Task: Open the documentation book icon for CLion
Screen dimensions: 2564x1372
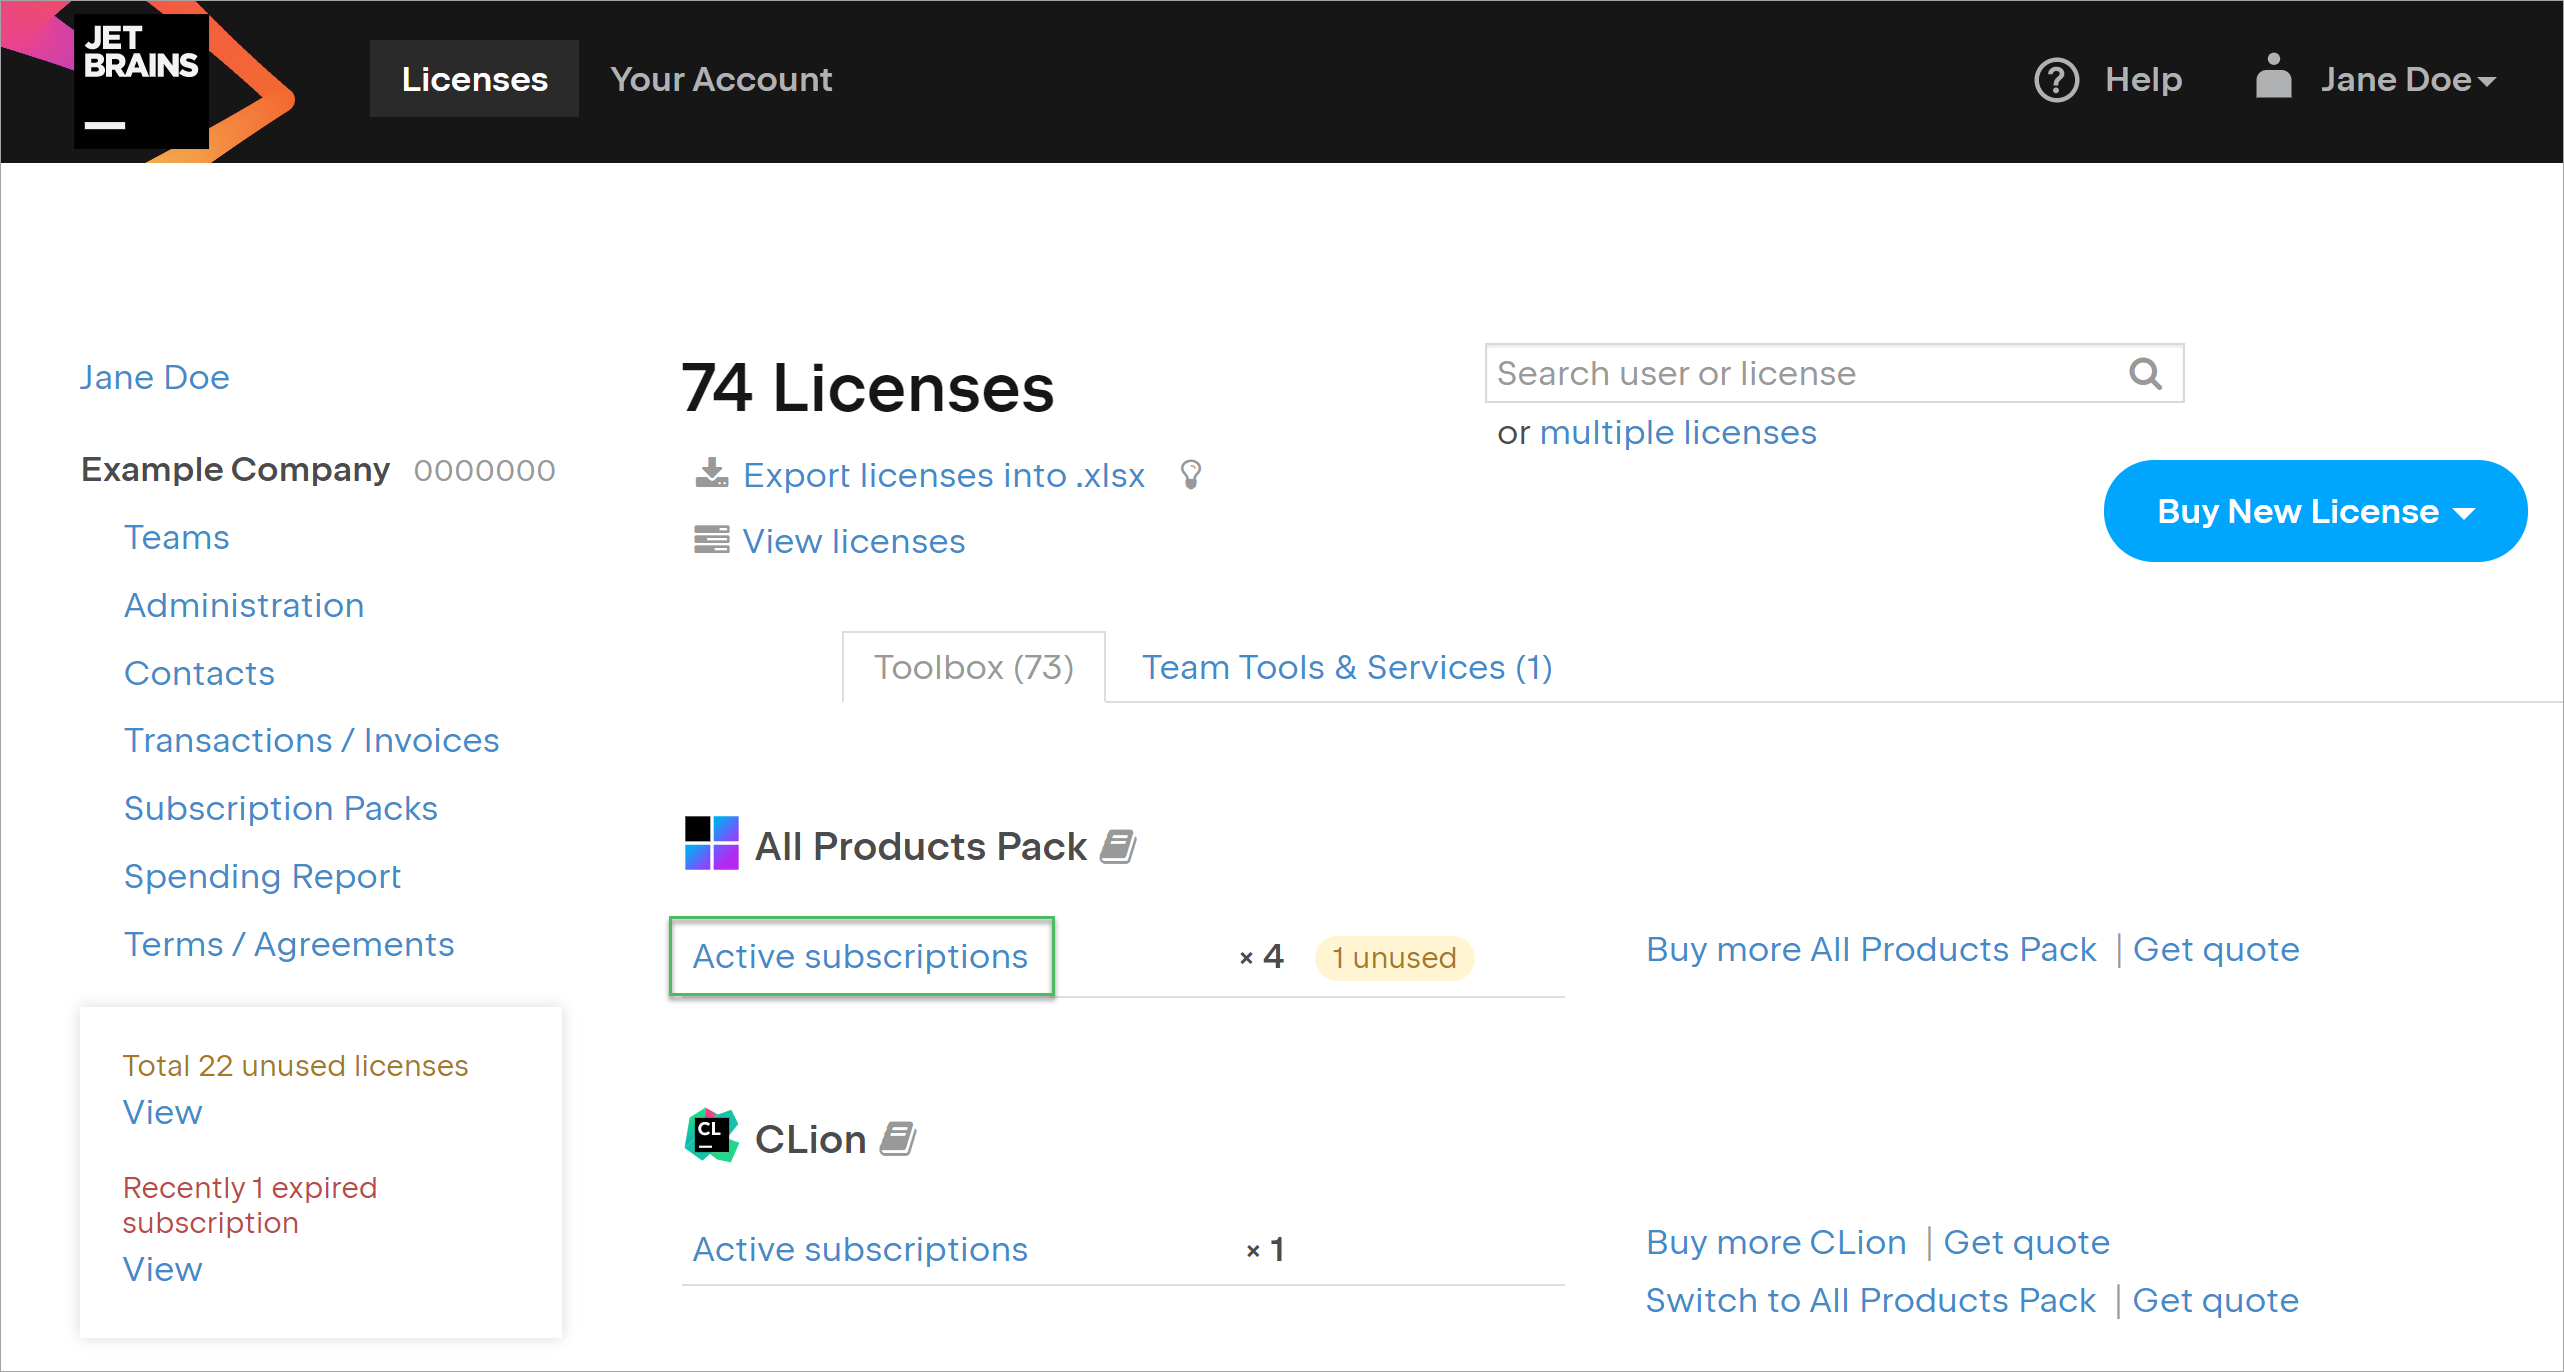Action: pyautogui.click(x=899, y=1137)
